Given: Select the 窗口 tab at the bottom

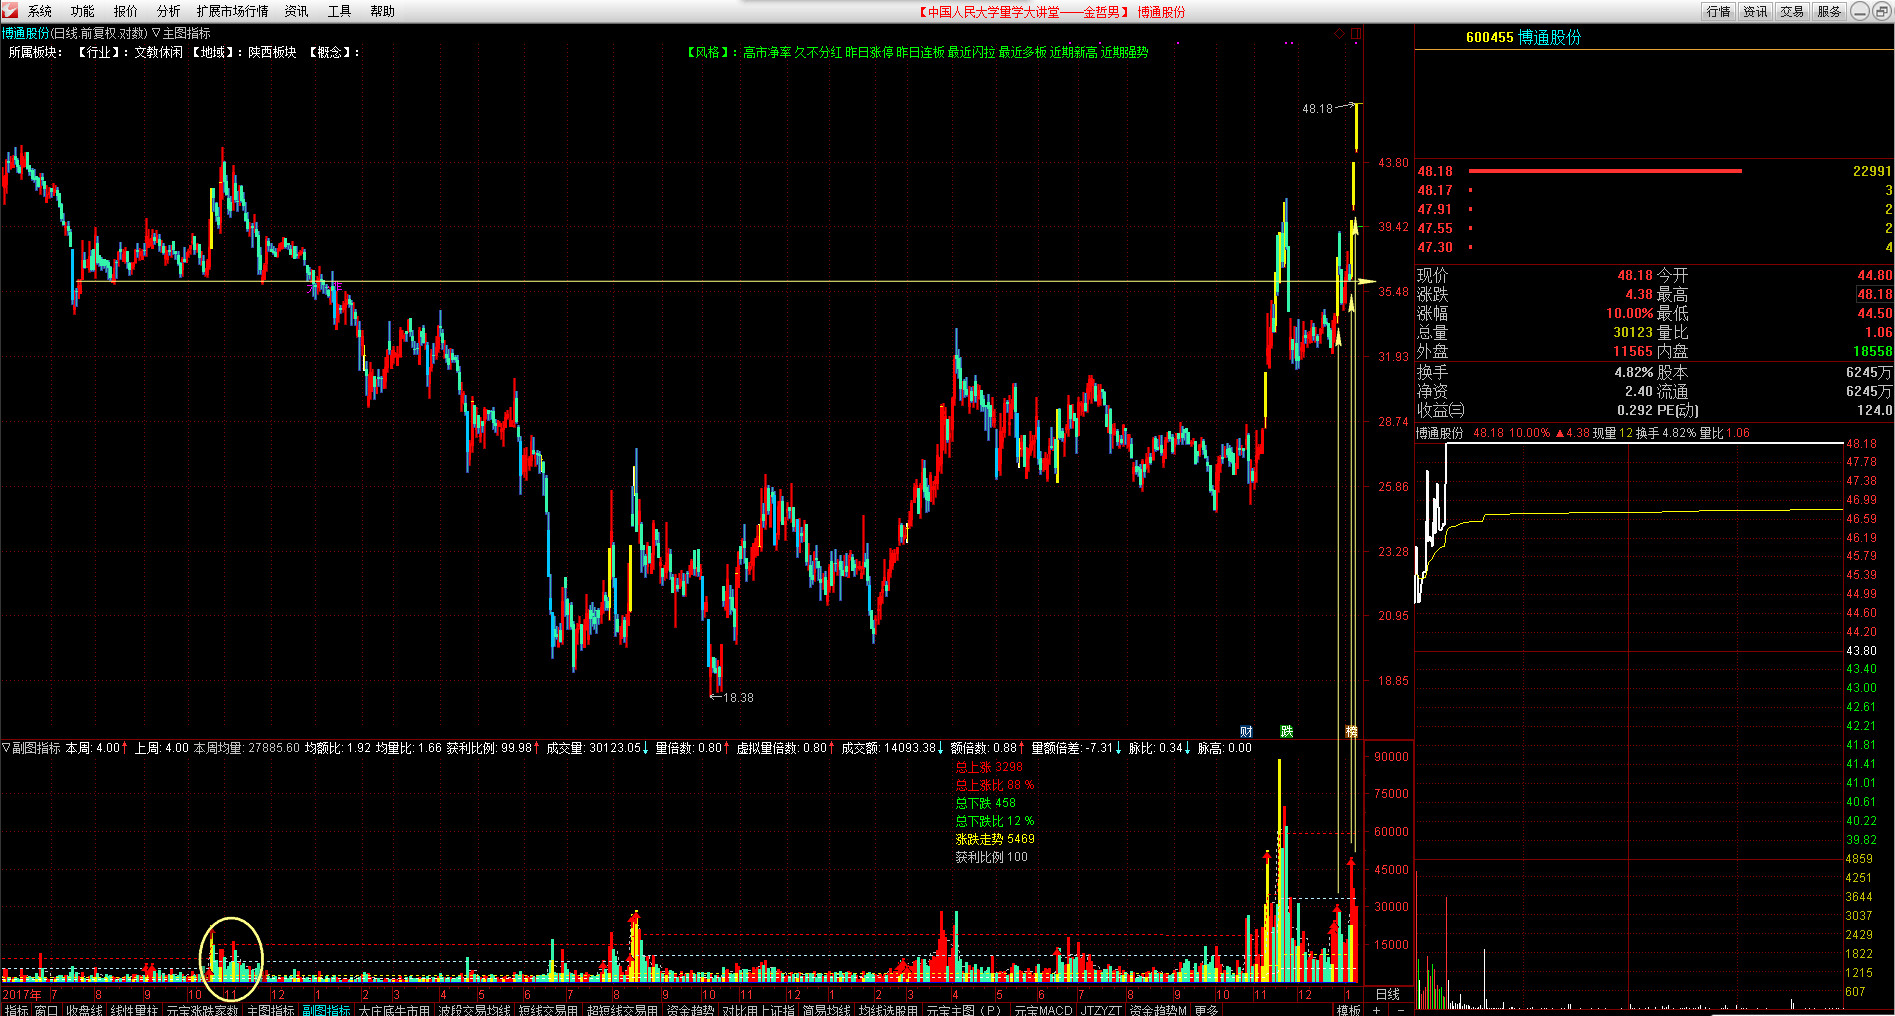Looking at the screenshot, I should tap(46, 1009).
